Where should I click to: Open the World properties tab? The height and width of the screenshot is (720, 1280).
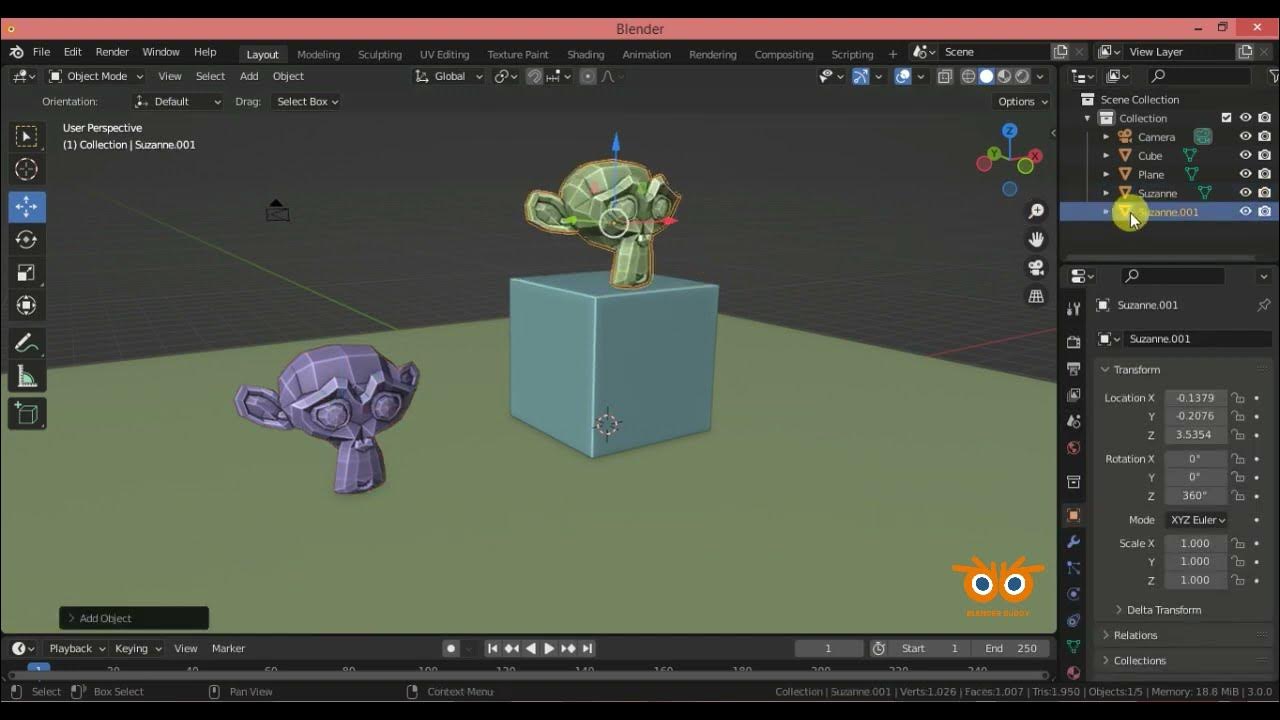pos(1074,448)
